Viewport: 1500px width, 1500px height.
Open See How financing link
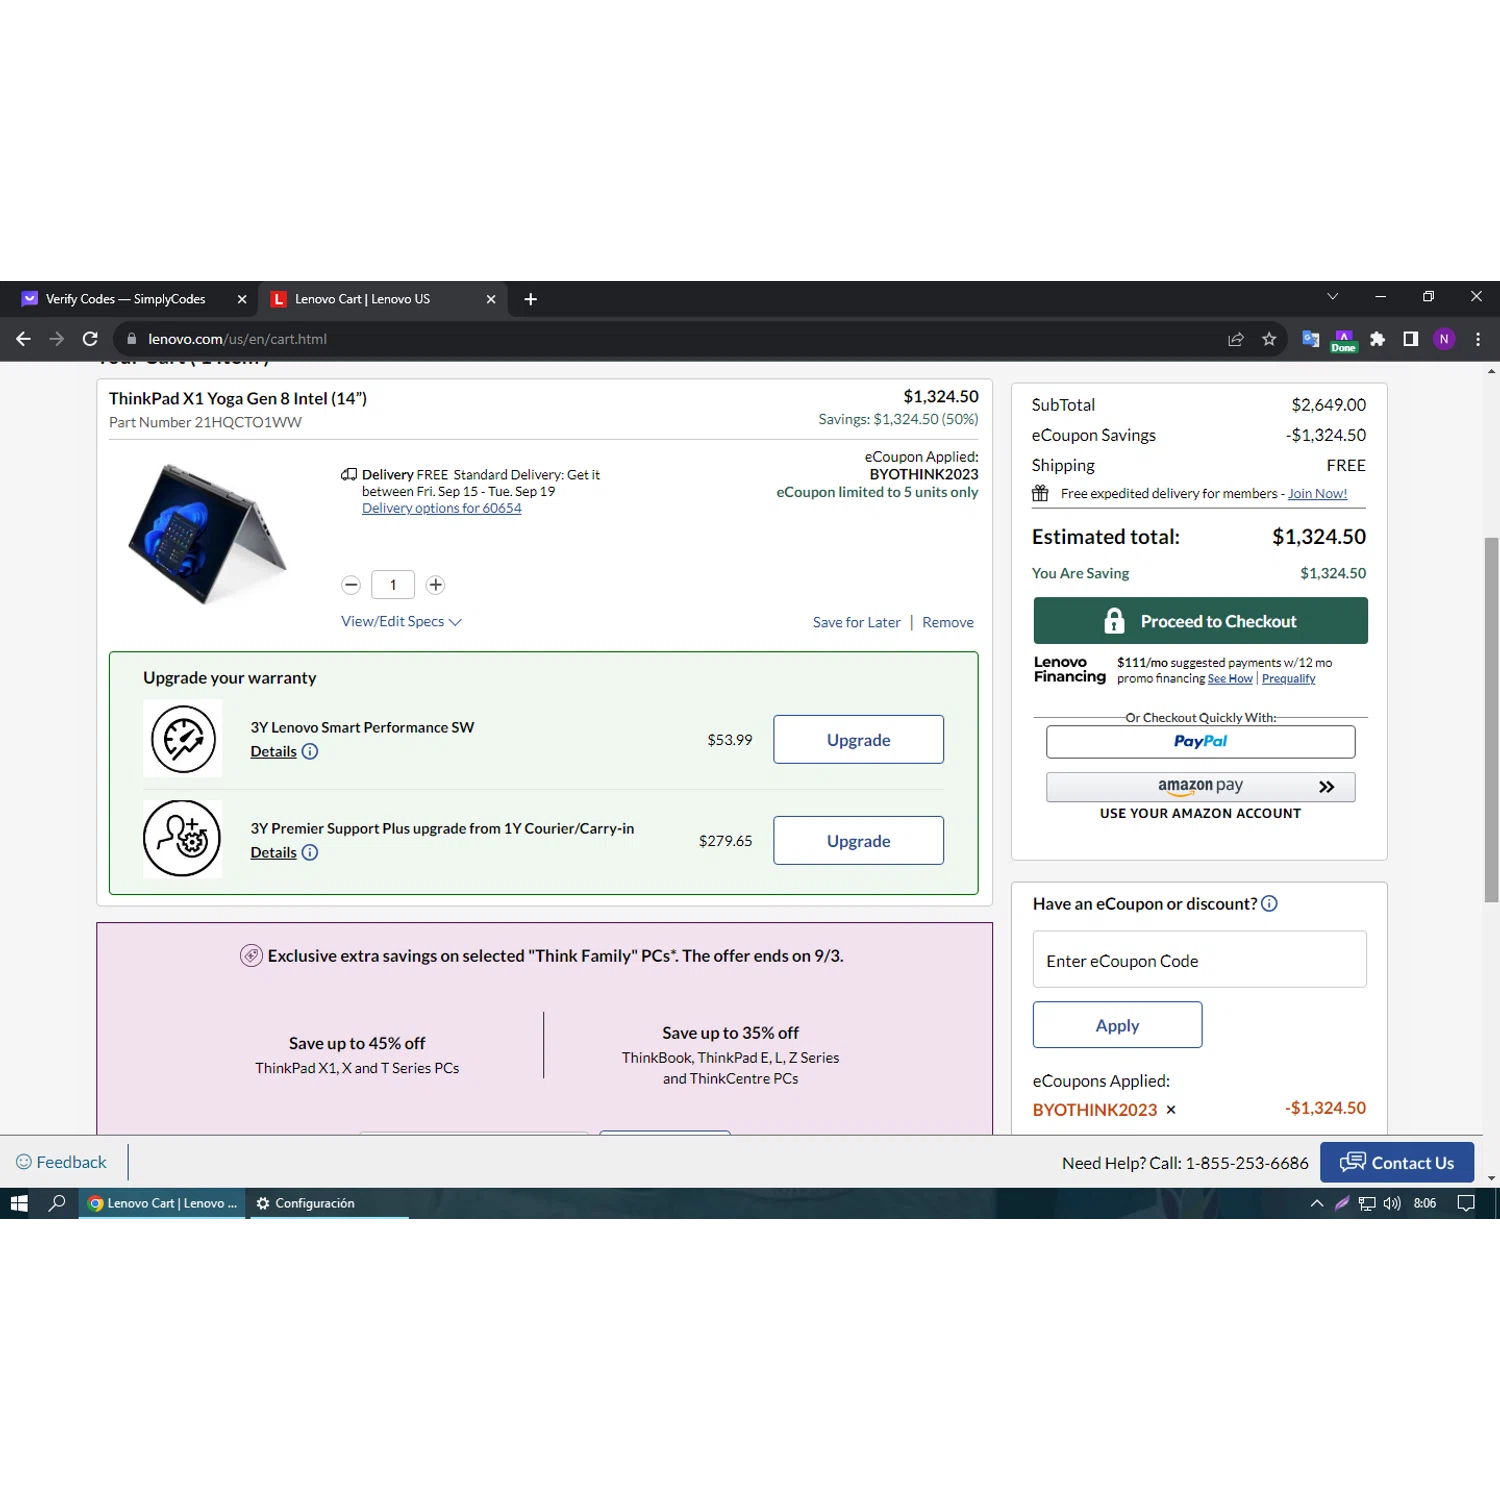point(1230,679)
